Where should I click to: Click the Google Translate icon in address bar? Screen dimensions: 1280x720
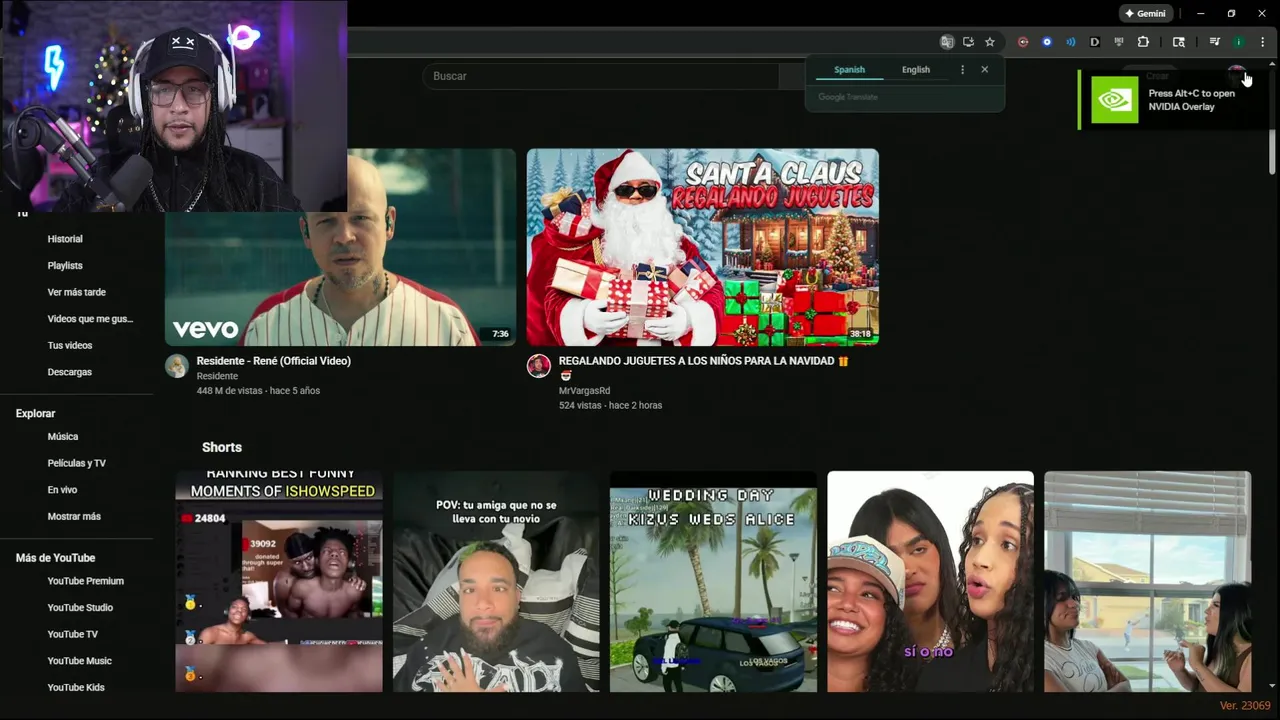point(946,42)
